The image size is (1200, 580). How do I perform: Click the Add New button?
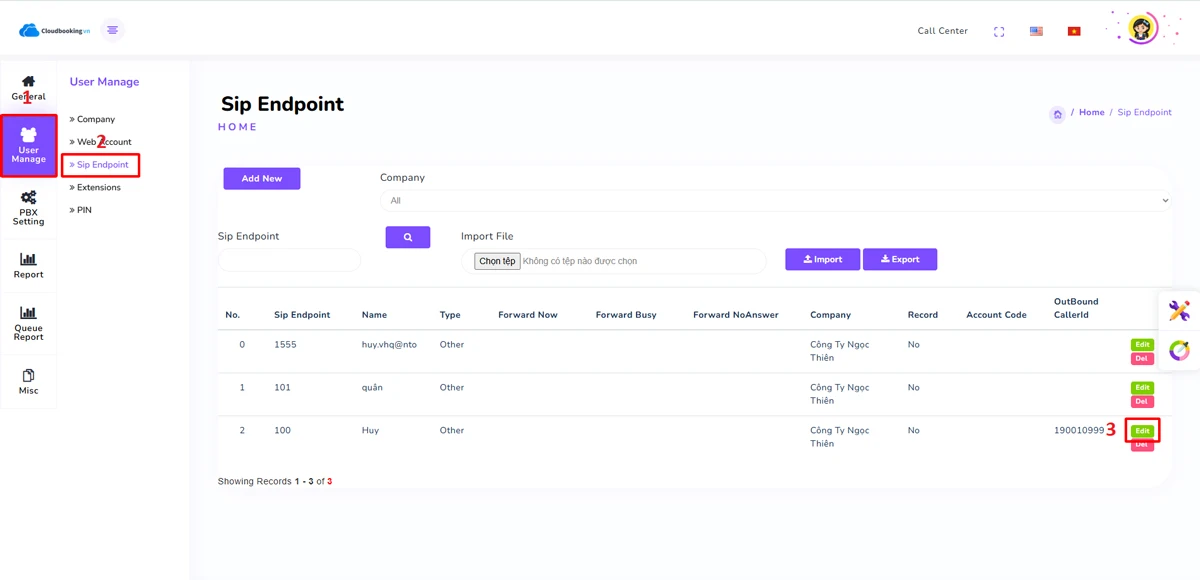(x=261, y=178)
